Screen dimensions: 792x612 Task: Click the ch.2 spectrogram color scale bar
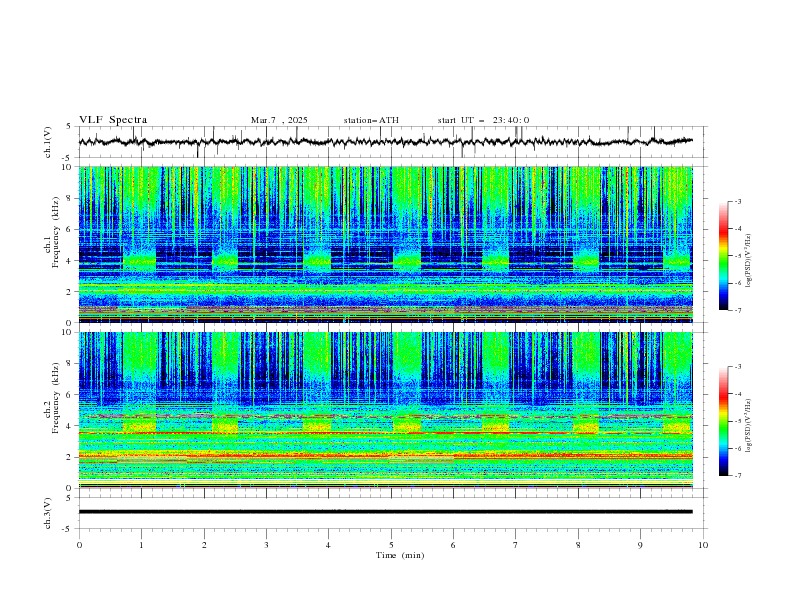(723, 421)
